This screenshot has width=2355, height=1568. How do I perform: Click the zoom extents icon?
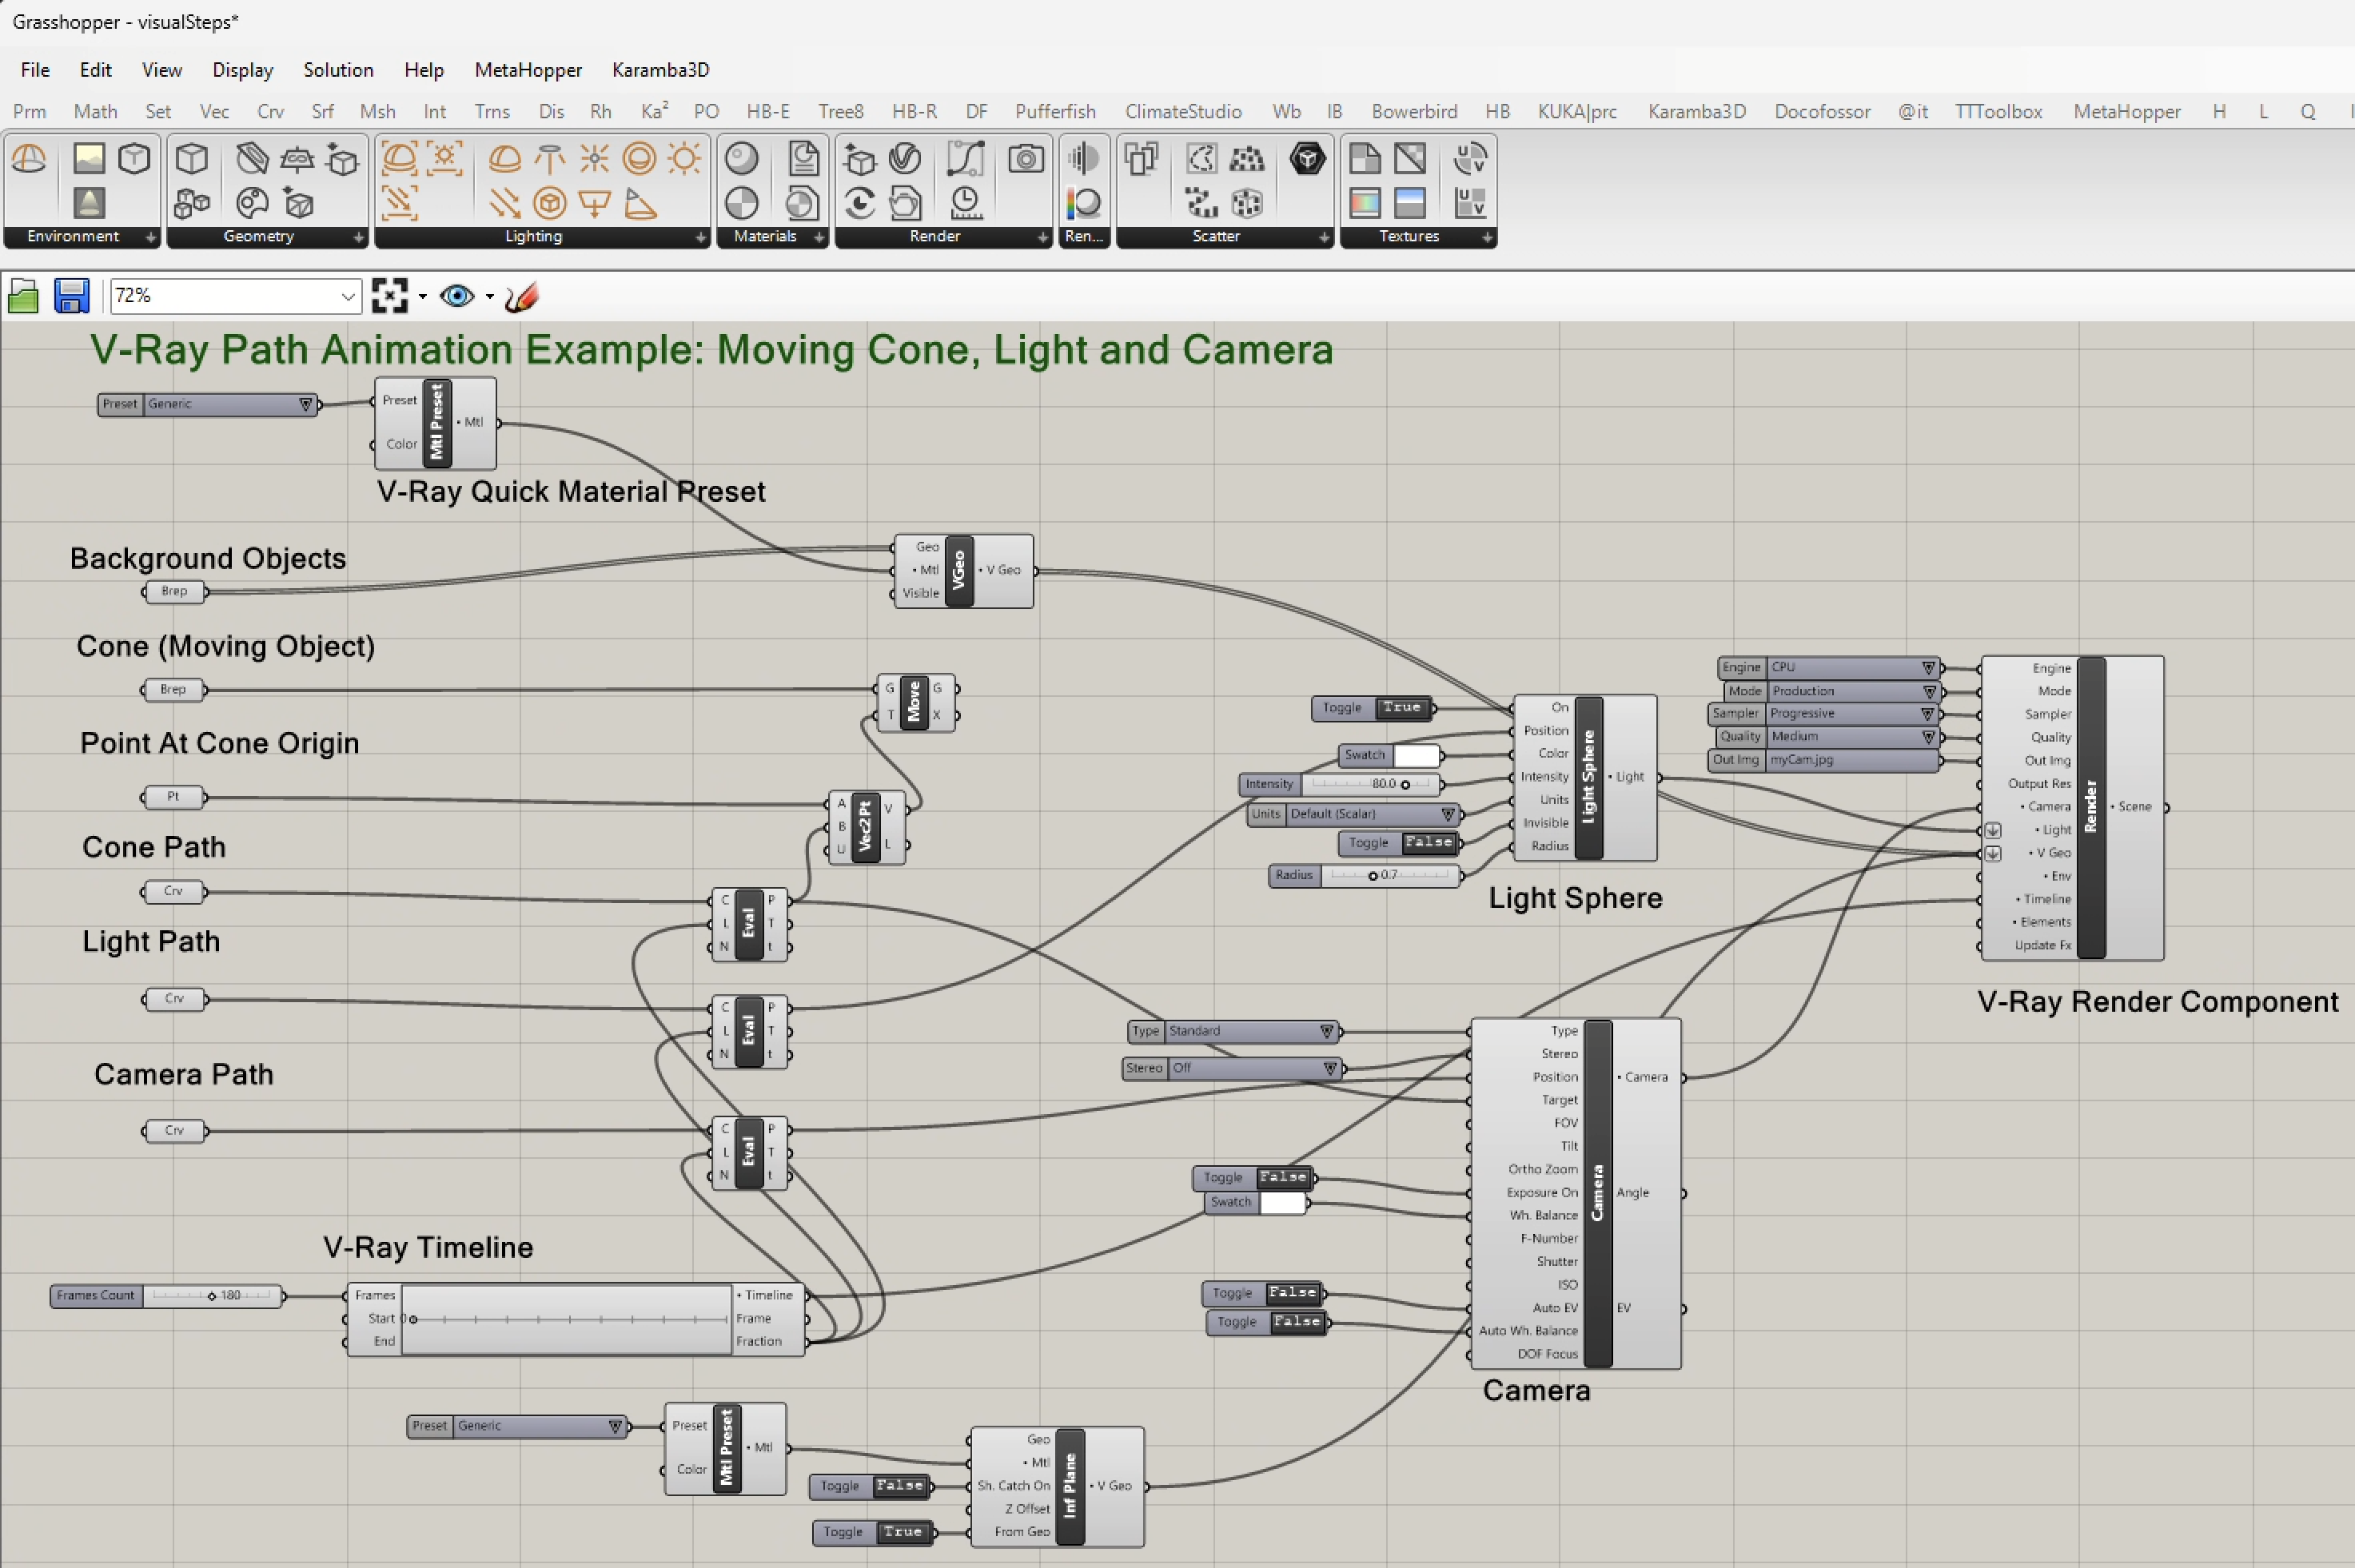click(x=390, y=296)
